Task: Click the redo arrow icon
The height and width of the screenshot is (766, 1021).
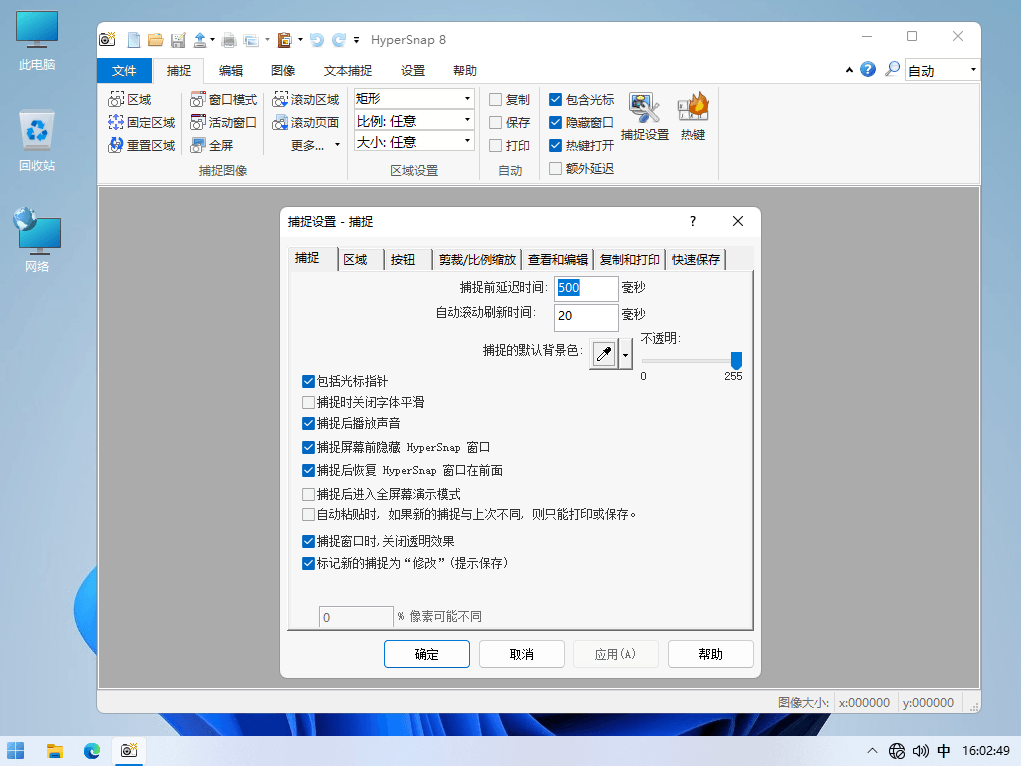Action: [339, 40]
